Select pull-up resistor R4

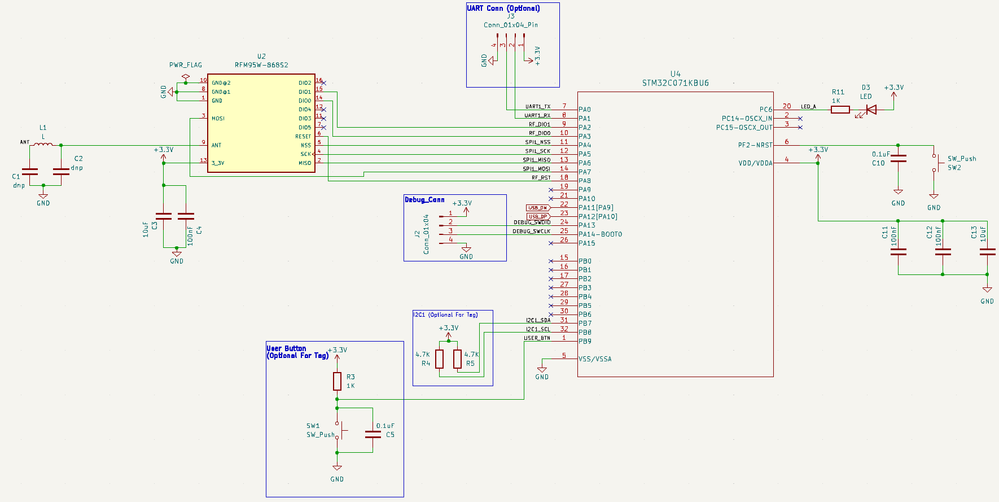(x=440, y=359)
